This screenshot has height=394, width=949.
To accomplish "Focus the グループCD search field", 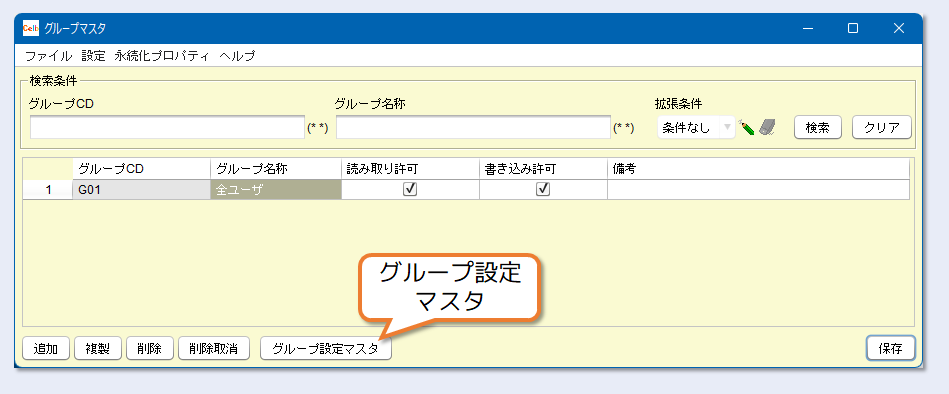I will click(167, 128).
